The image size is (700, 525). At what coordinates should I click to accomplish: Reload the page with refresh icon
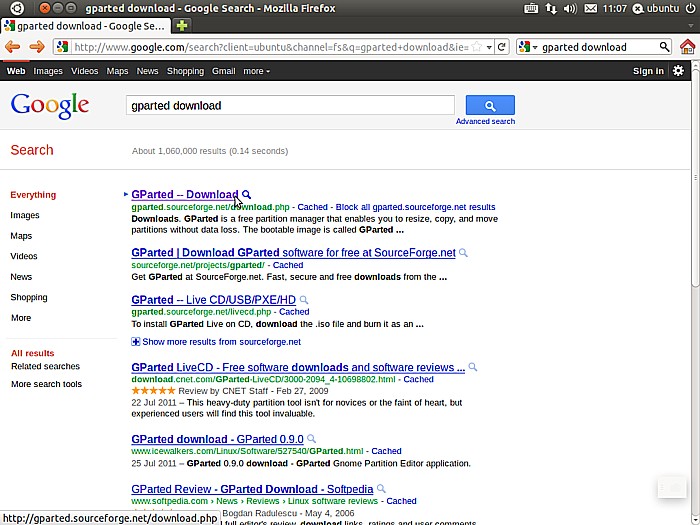point(501,47)
